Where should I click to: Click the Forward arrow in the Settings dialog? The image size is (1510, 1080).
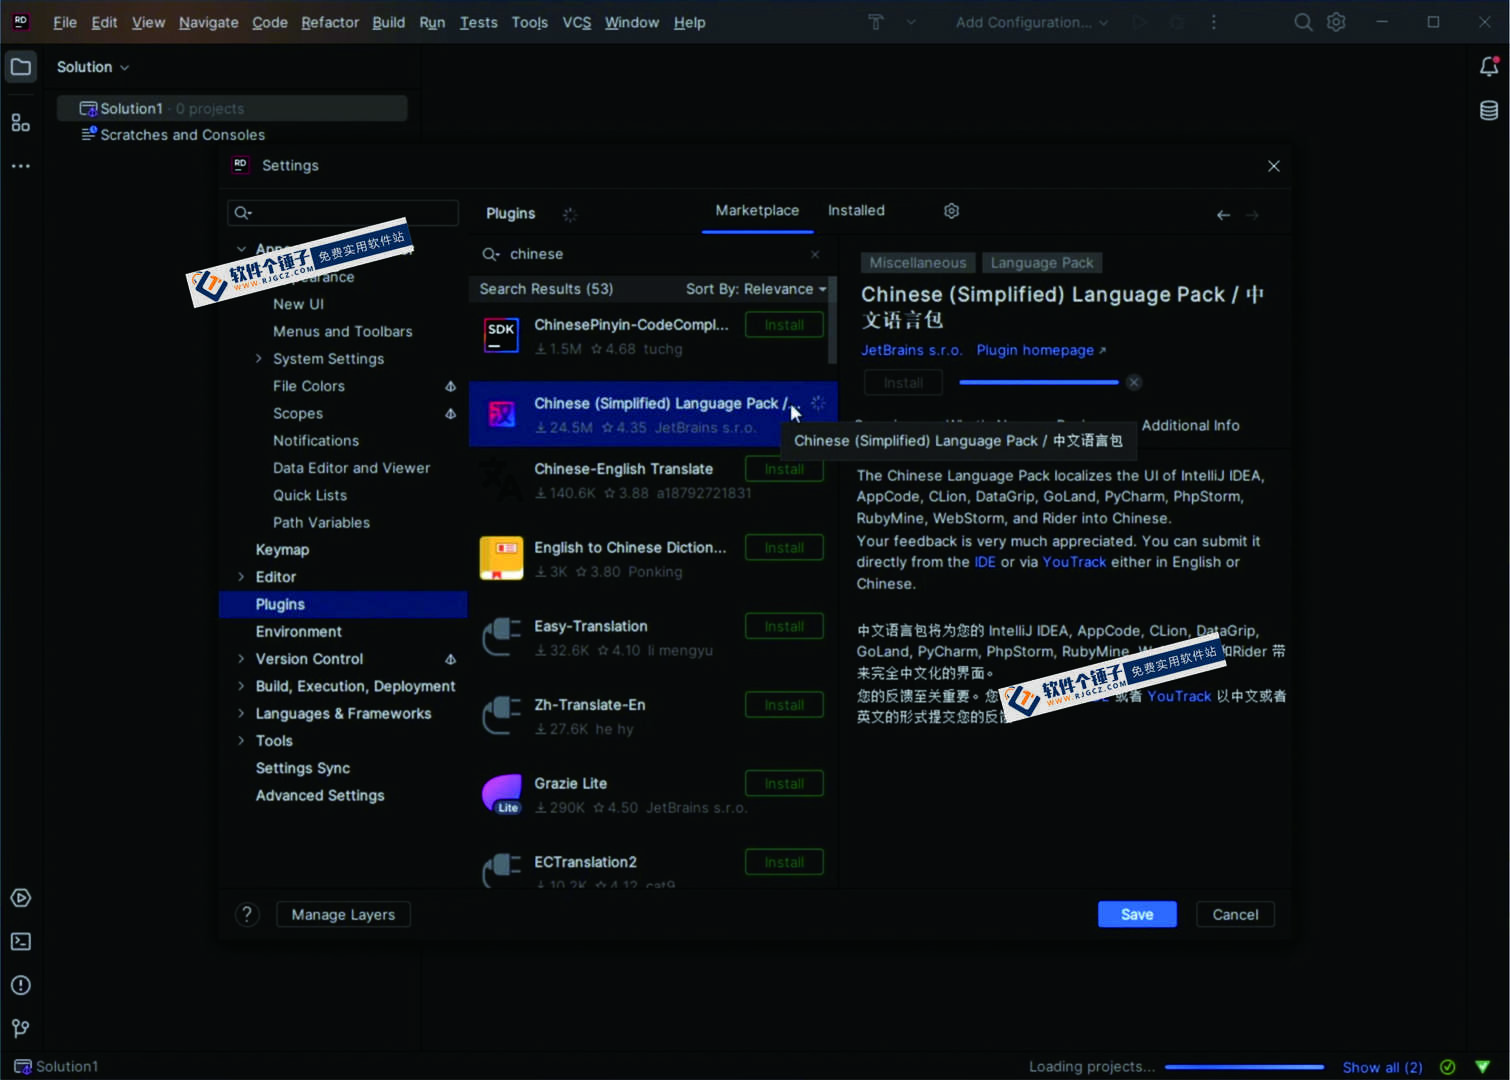[x=1252, y=215]
